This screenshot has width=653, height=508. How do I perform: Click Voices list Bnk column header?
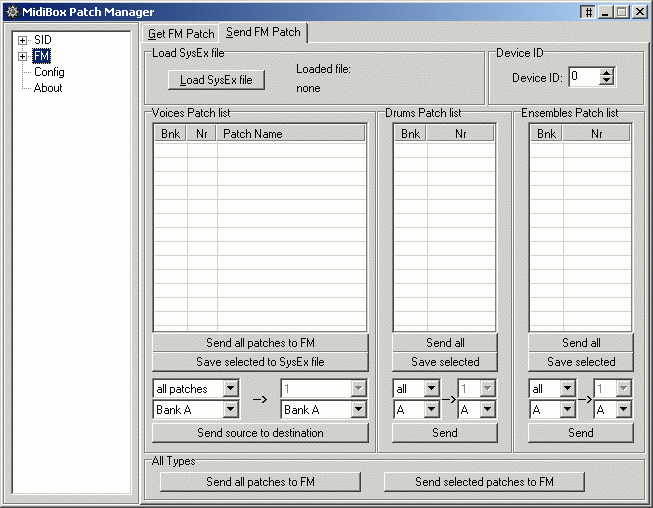click(170, 134)
